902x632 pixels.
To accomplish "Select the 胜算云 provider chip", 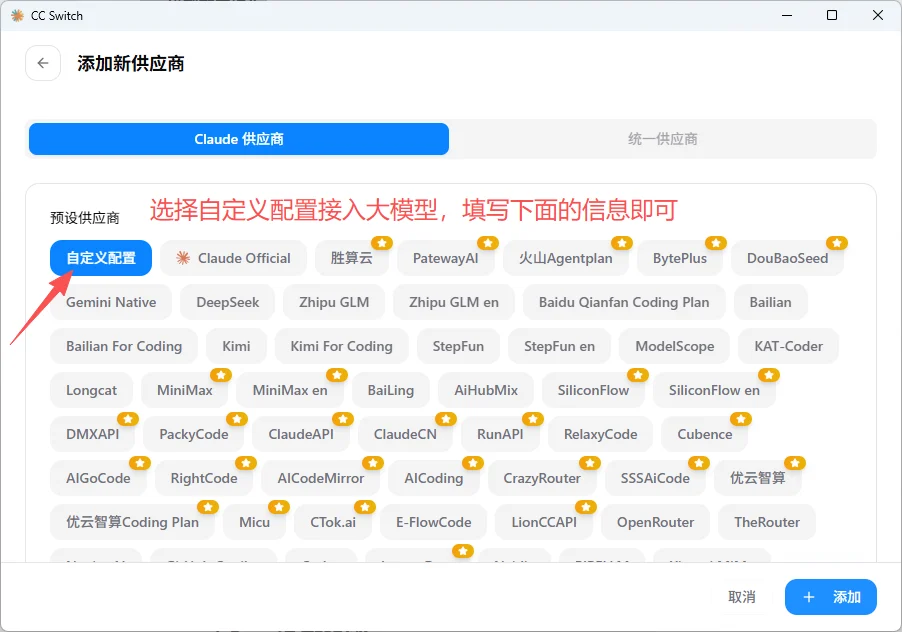I will click(x=351, y=258).
